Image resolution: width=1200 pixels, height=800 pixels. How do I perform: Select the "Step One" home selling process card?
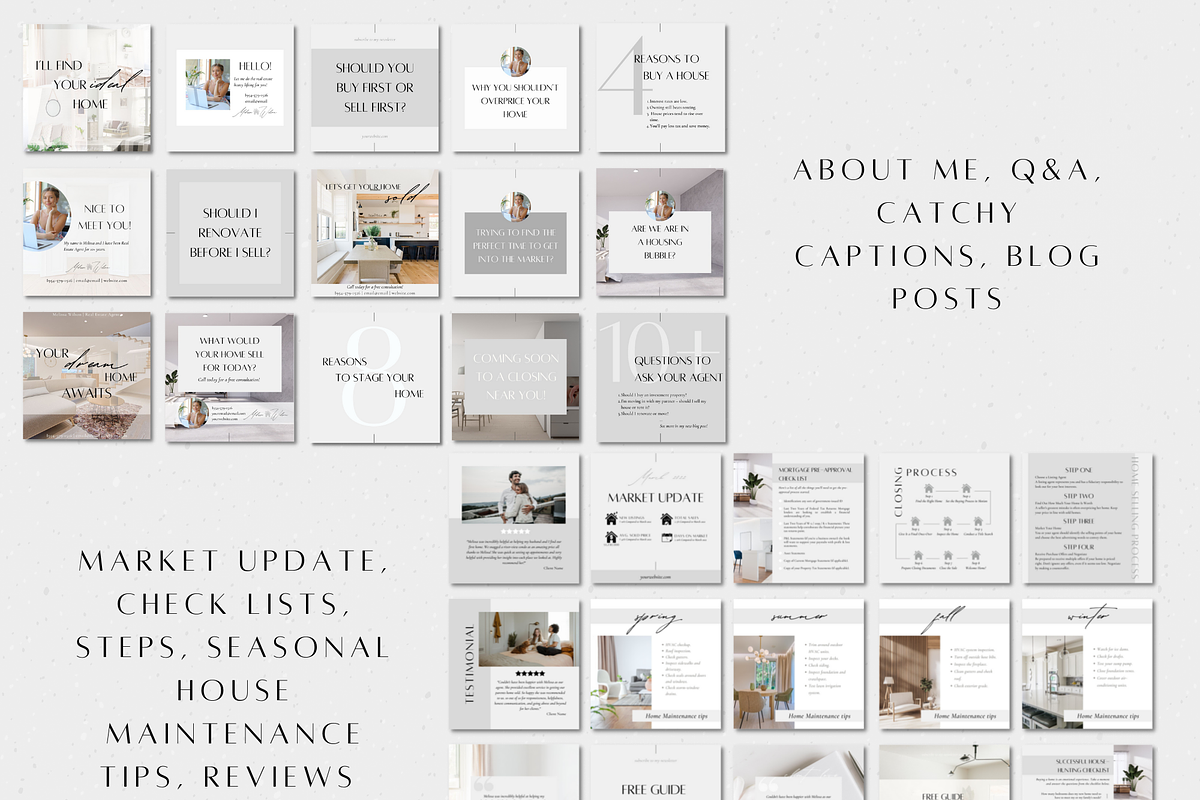pos(1089,518)
